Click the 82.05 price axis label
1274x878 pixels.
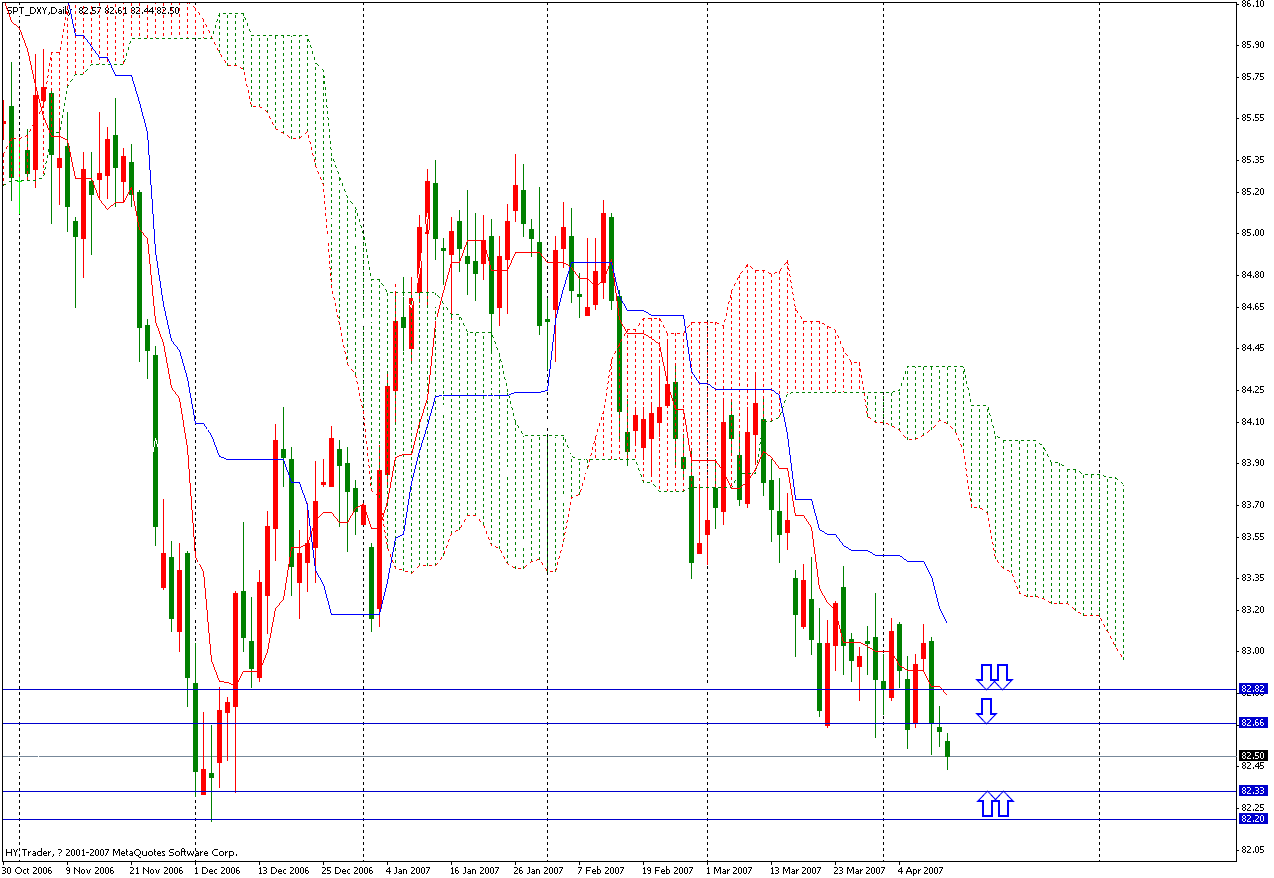tap(1252, 849)
